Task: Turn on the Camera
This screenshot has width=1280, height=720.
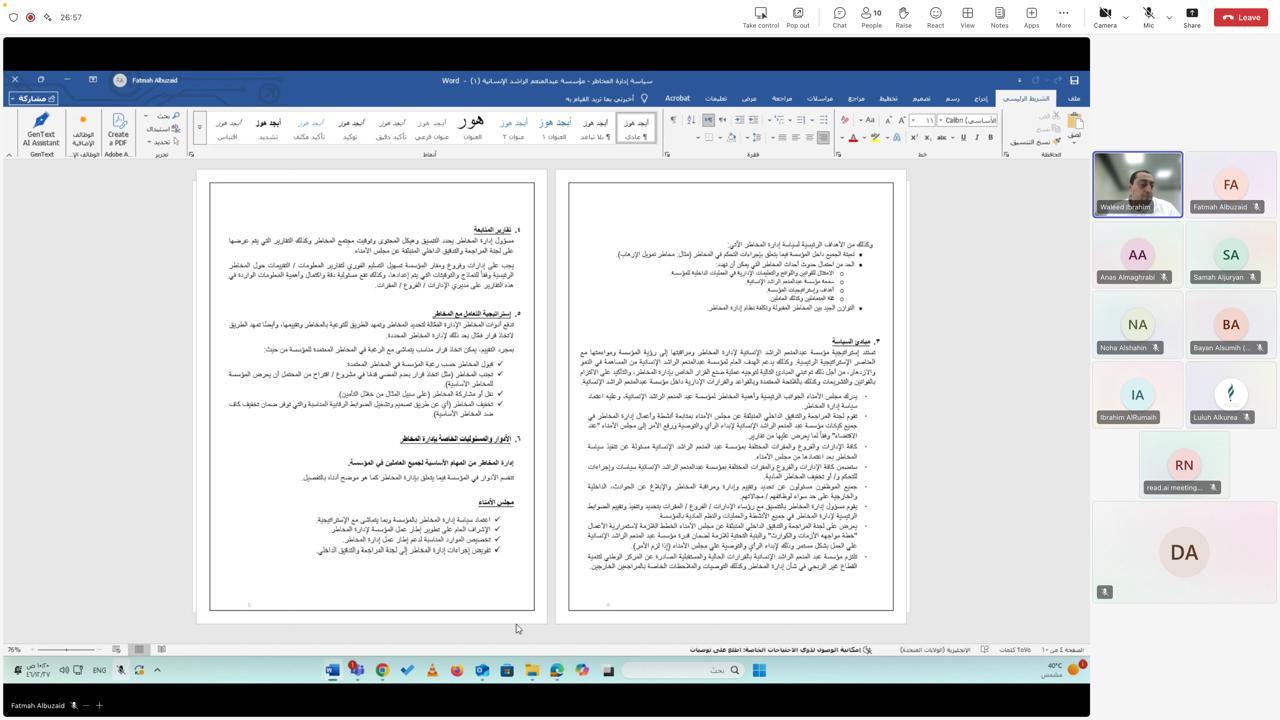Action: [x=1105, y=17]
